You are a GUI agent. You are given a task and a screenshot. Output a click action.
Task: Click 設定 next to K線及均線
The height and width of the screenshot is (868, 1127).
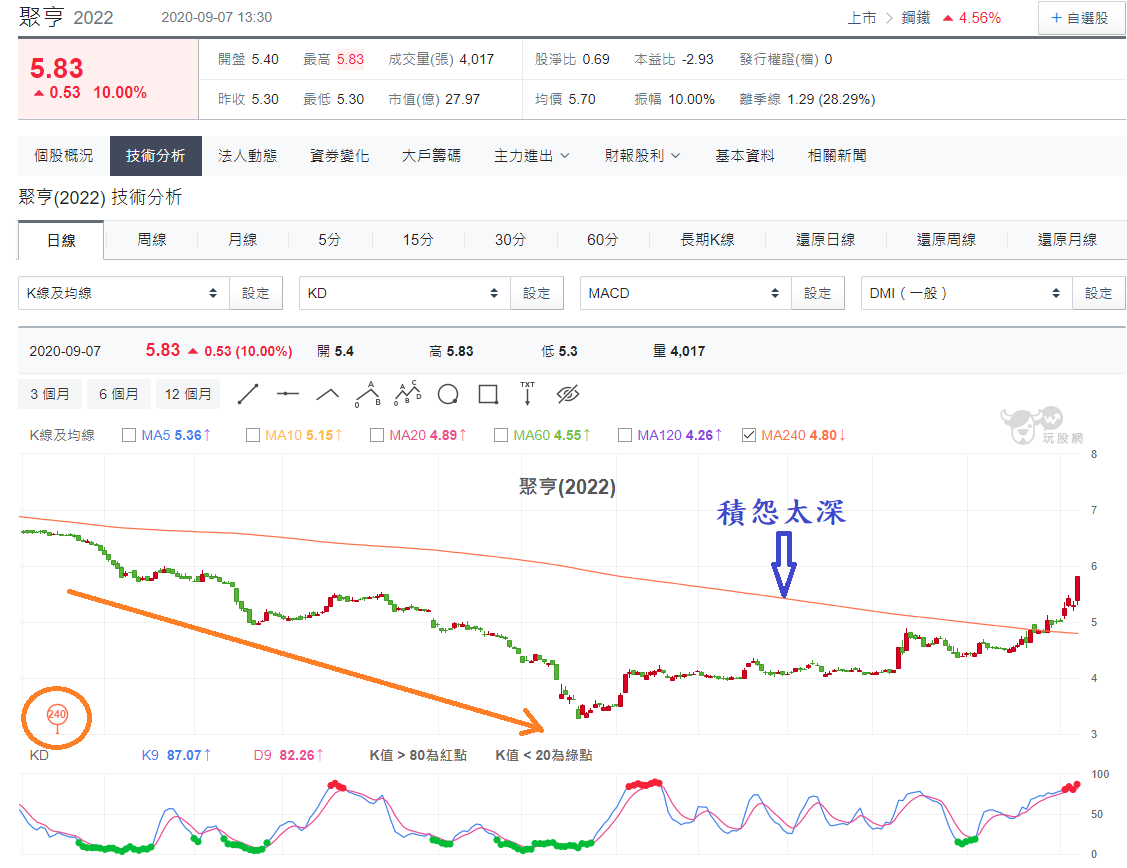pyautogui.click(x=256, y=293)
